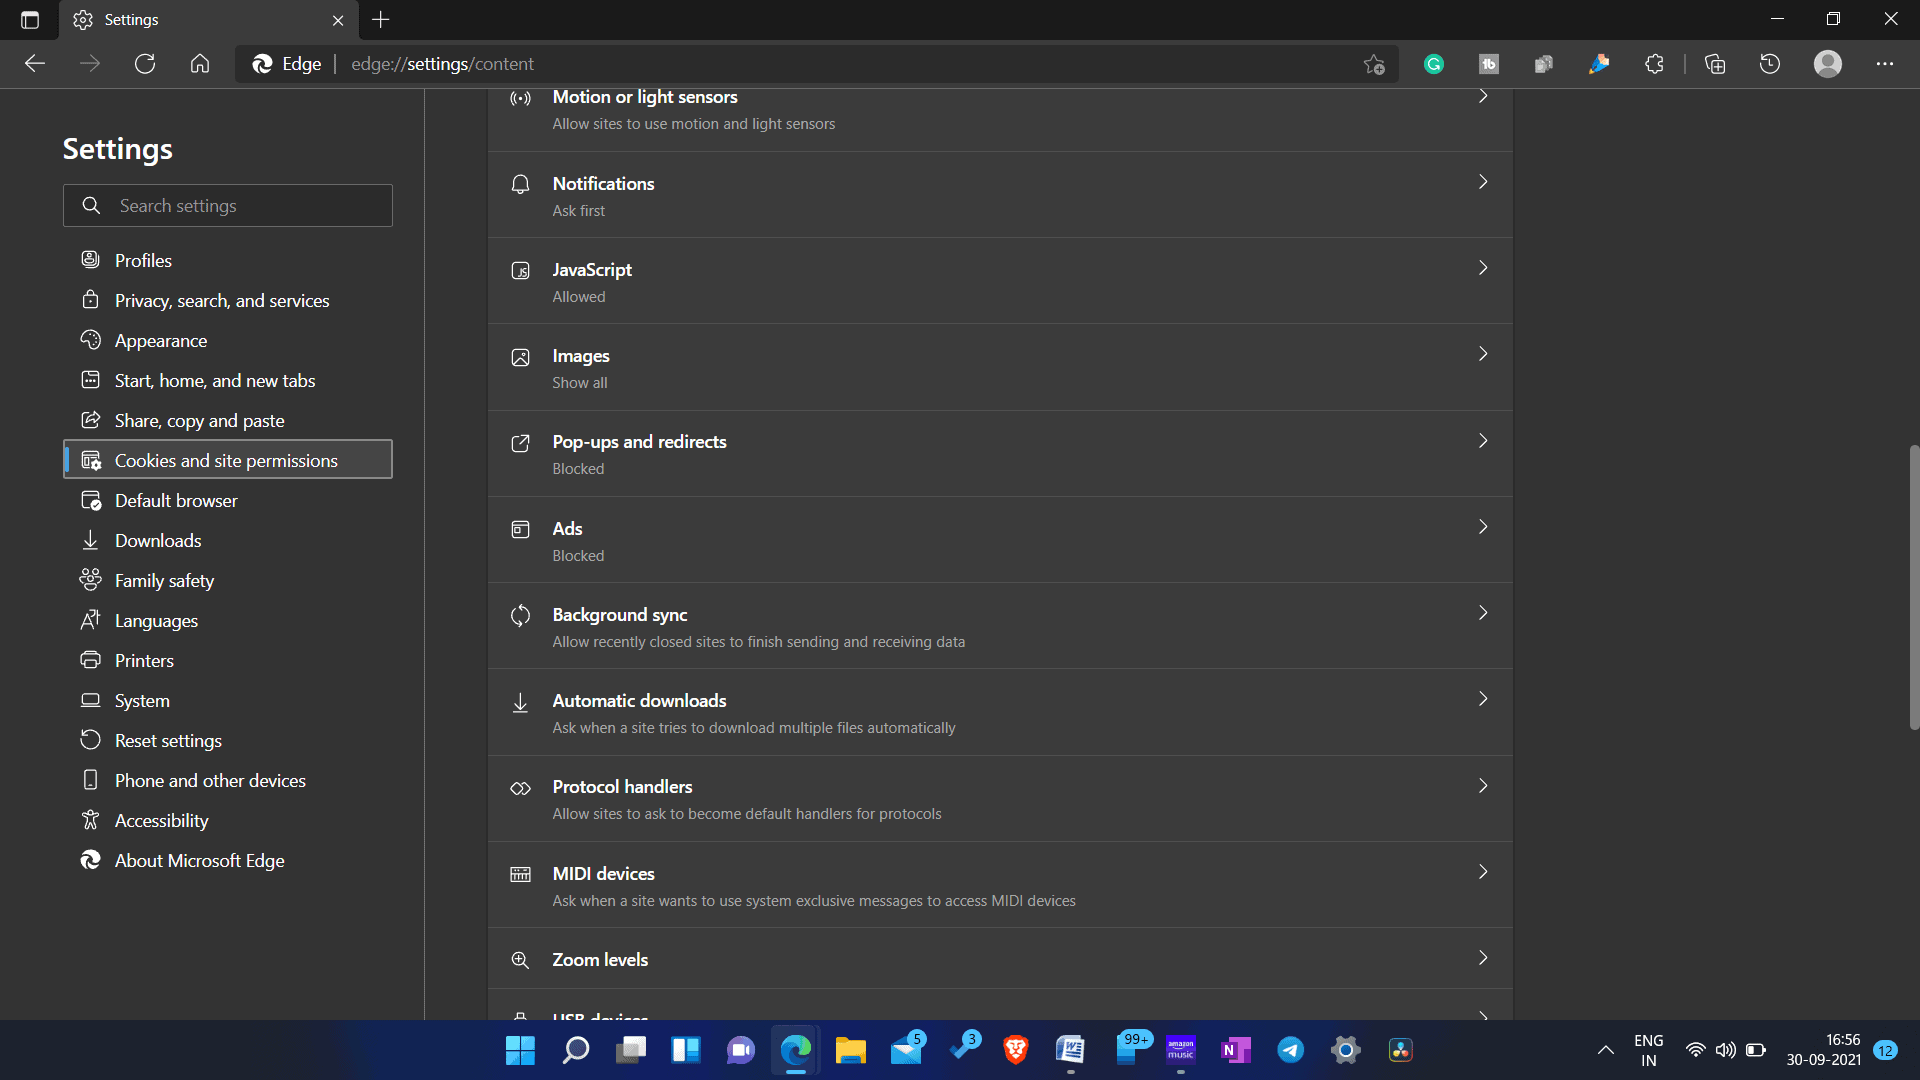Click the Edge browser icon in address bar
The height and width of the screenshot is (1080, 1920).
(x=261, y=63)
